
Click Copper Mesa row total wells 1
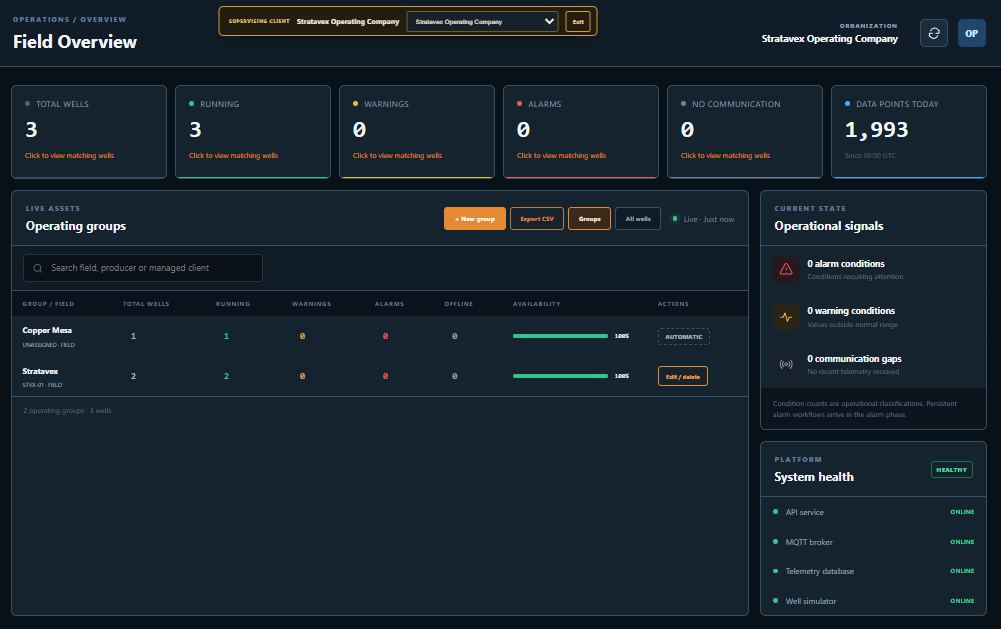coord(133,336)
